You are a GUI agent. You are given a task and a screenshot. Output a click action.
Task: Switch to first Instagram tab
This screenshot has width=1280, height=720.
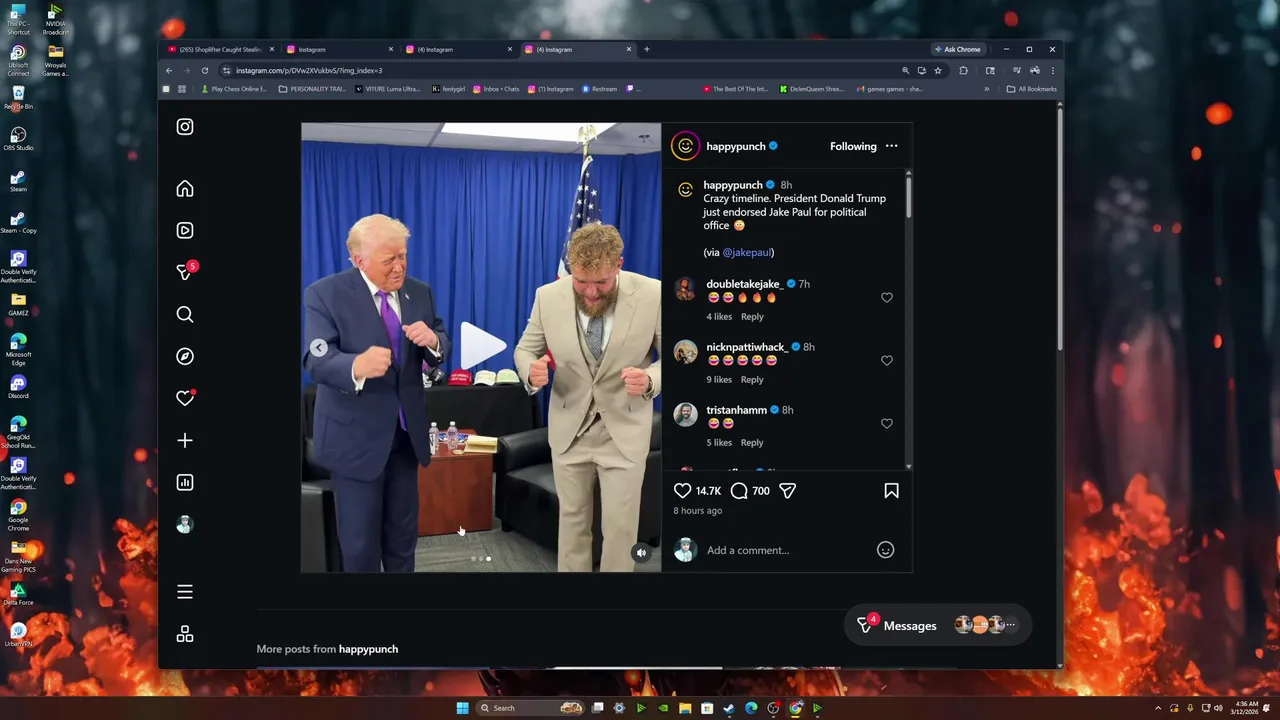click(x=340, y=49)
